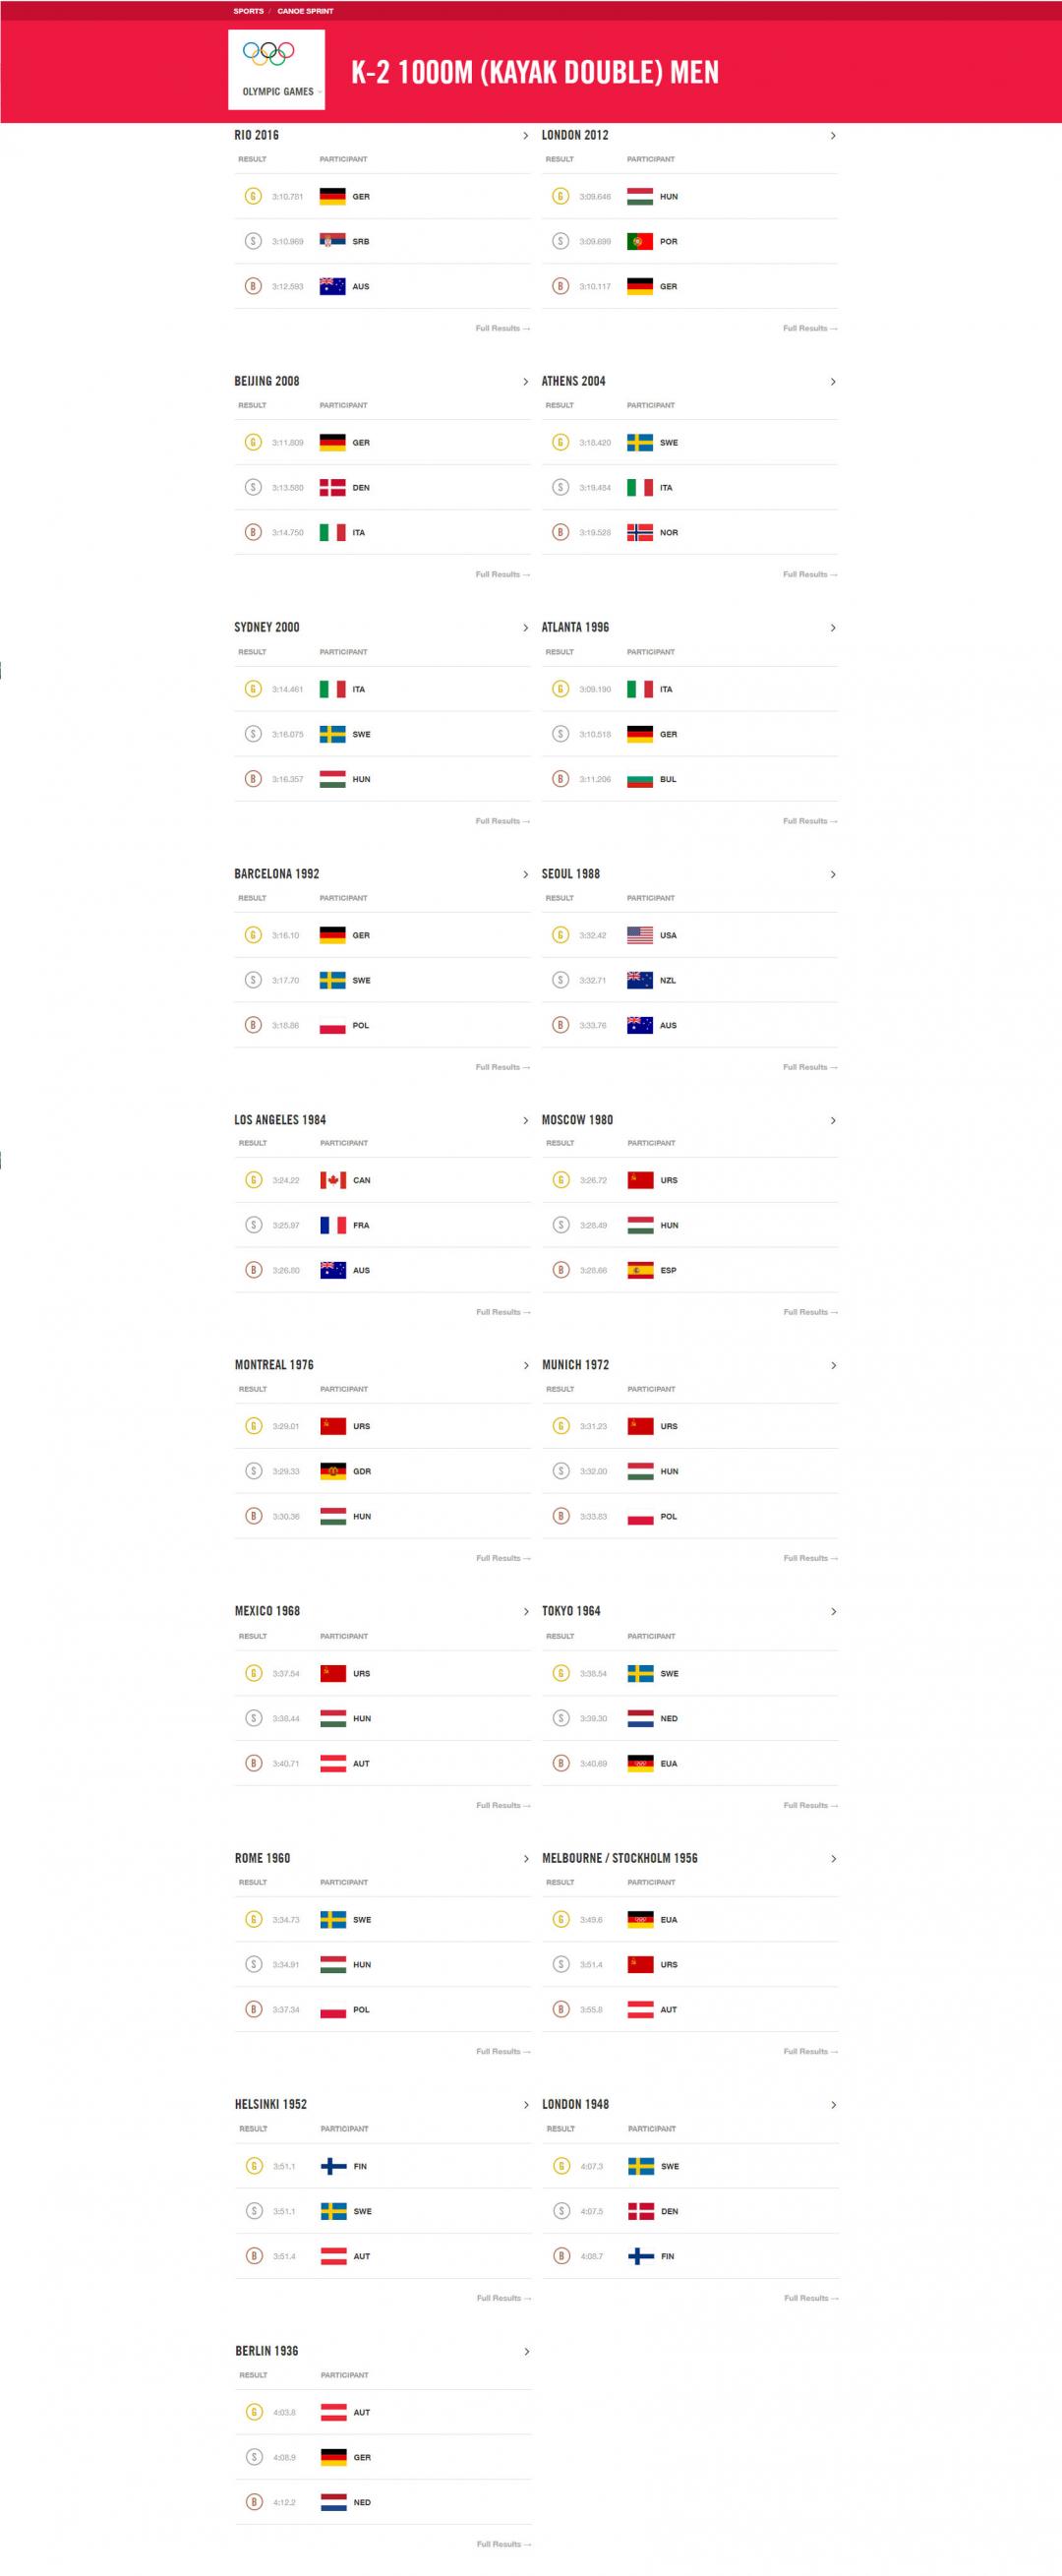Expand Athens 2004 using the right chevron

833,382
